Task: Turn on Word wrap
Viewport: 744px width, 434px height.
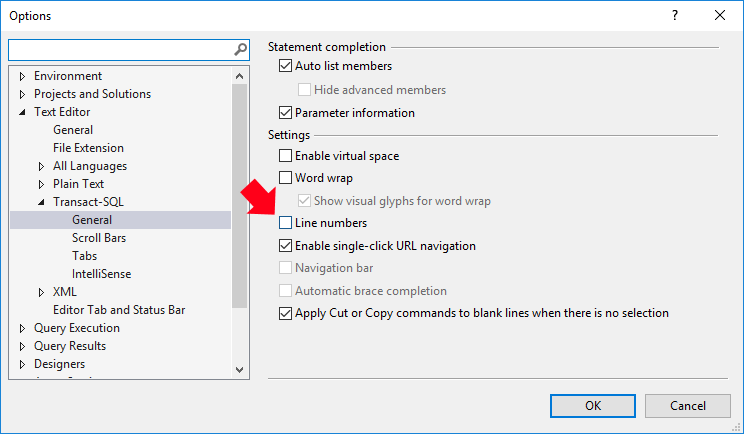Action: (x=285, y=178)
